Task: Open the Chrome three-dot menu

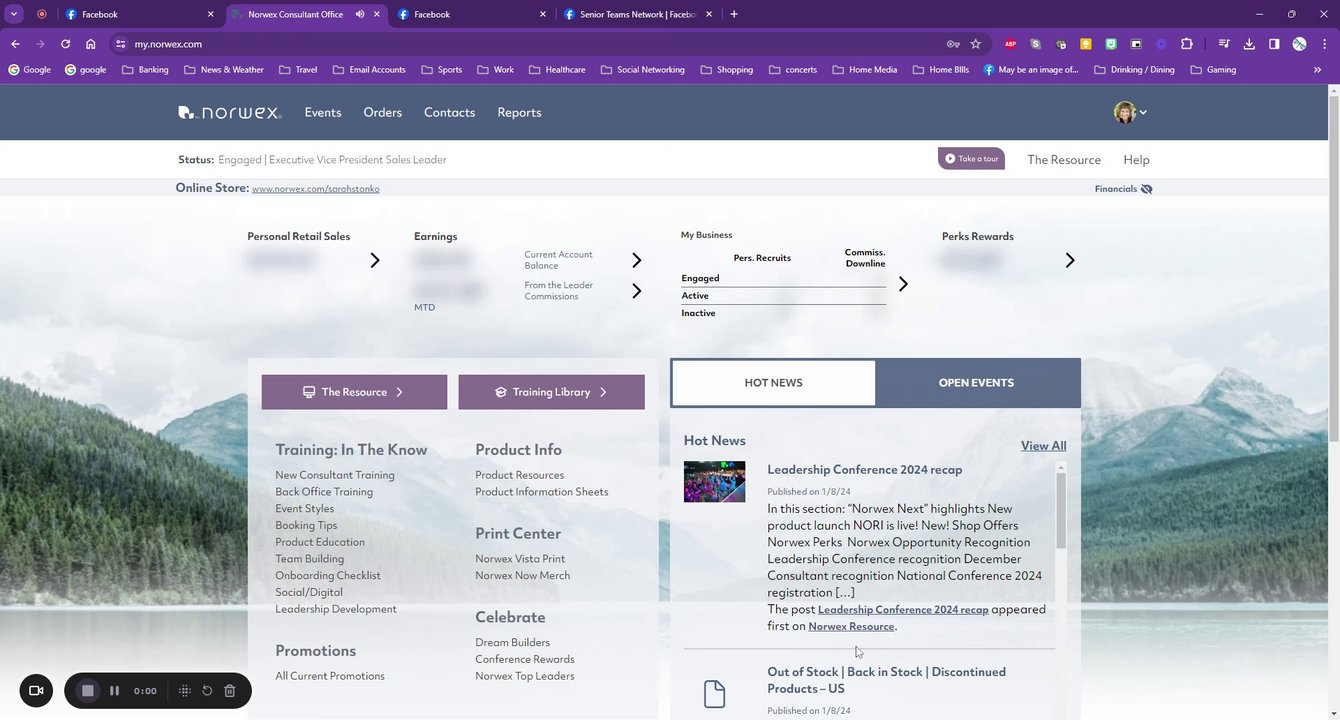Action: (1324, 44)
